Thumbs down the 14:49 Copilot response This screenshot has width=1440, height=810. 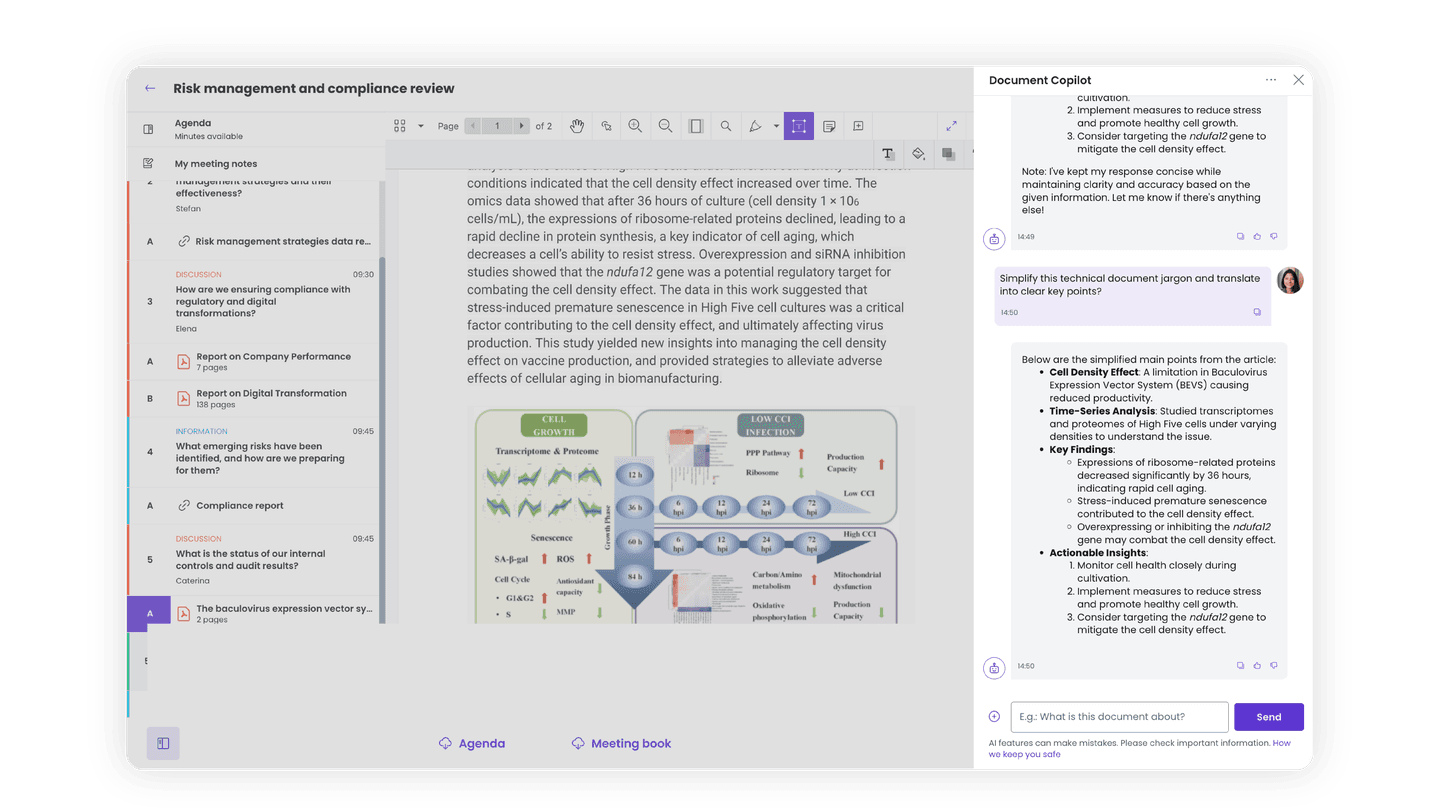click(1273, 235)
